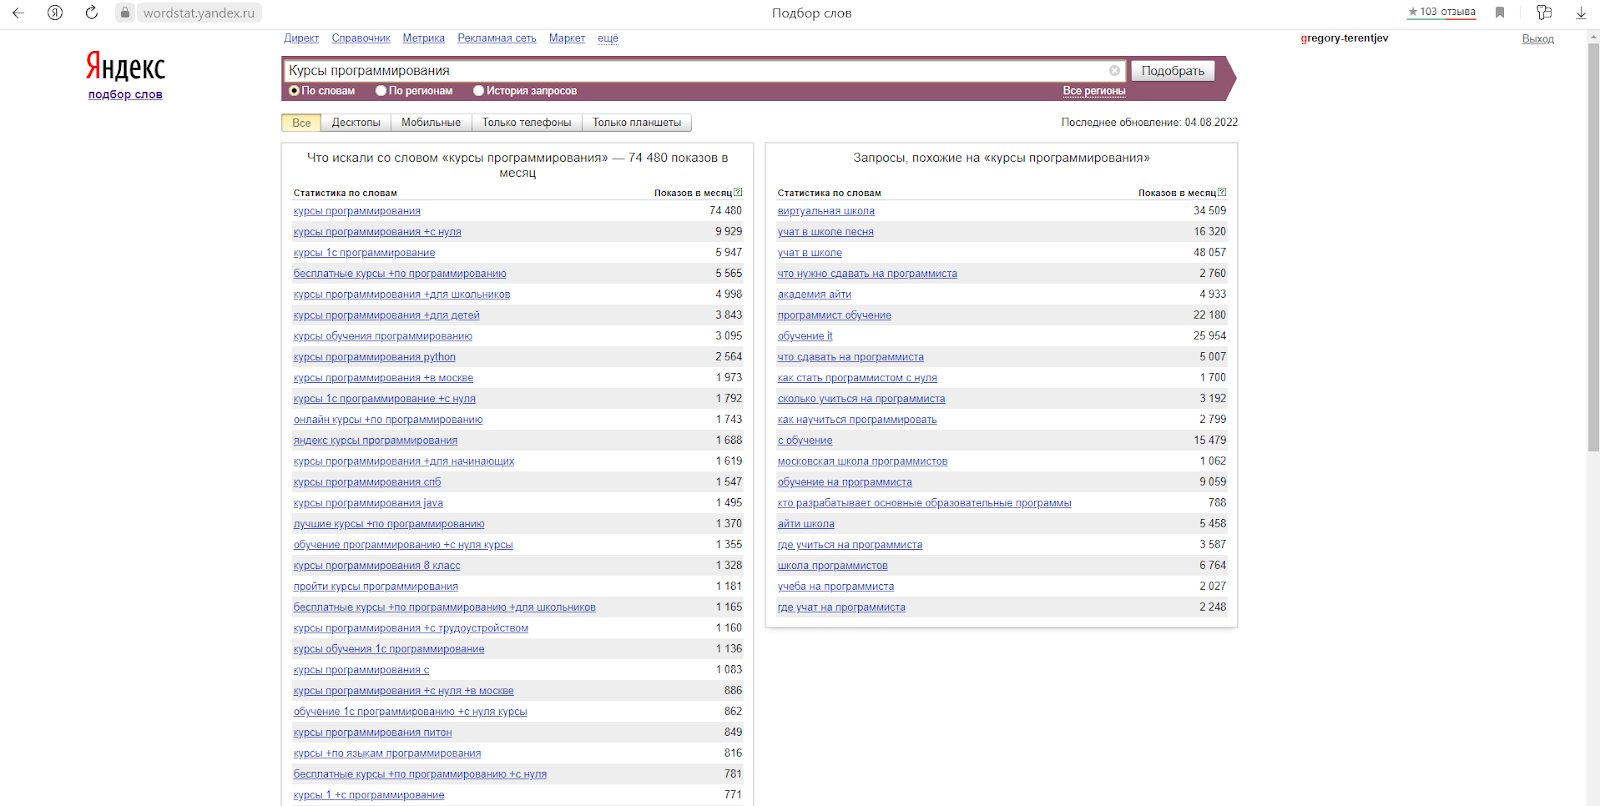Select the По словам radio button

[x=294, y=91]
